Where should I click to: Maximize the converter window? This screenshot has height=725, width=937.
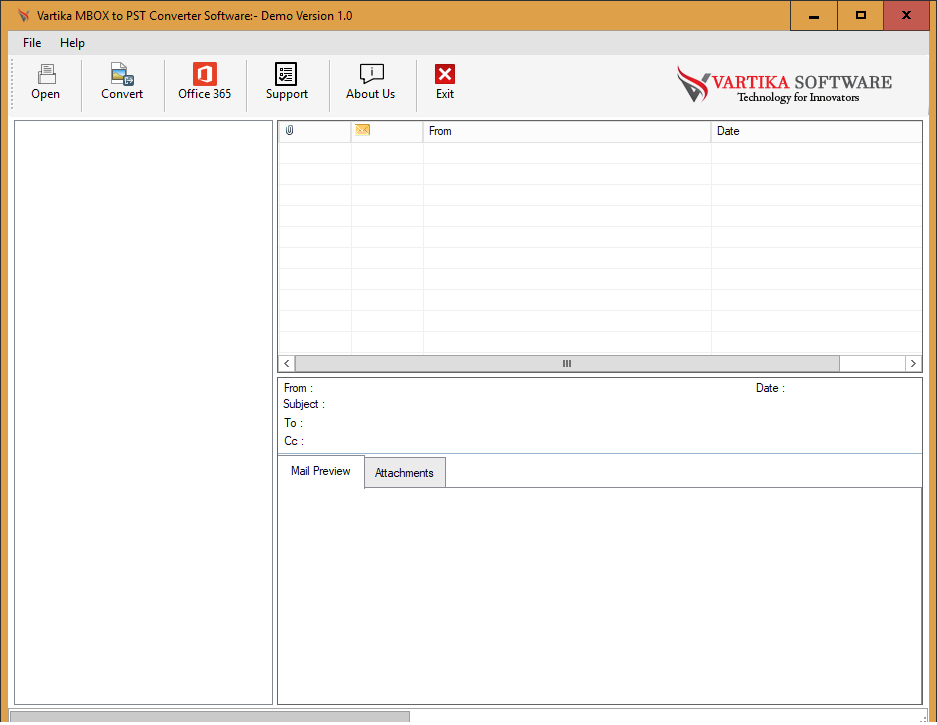861,16
